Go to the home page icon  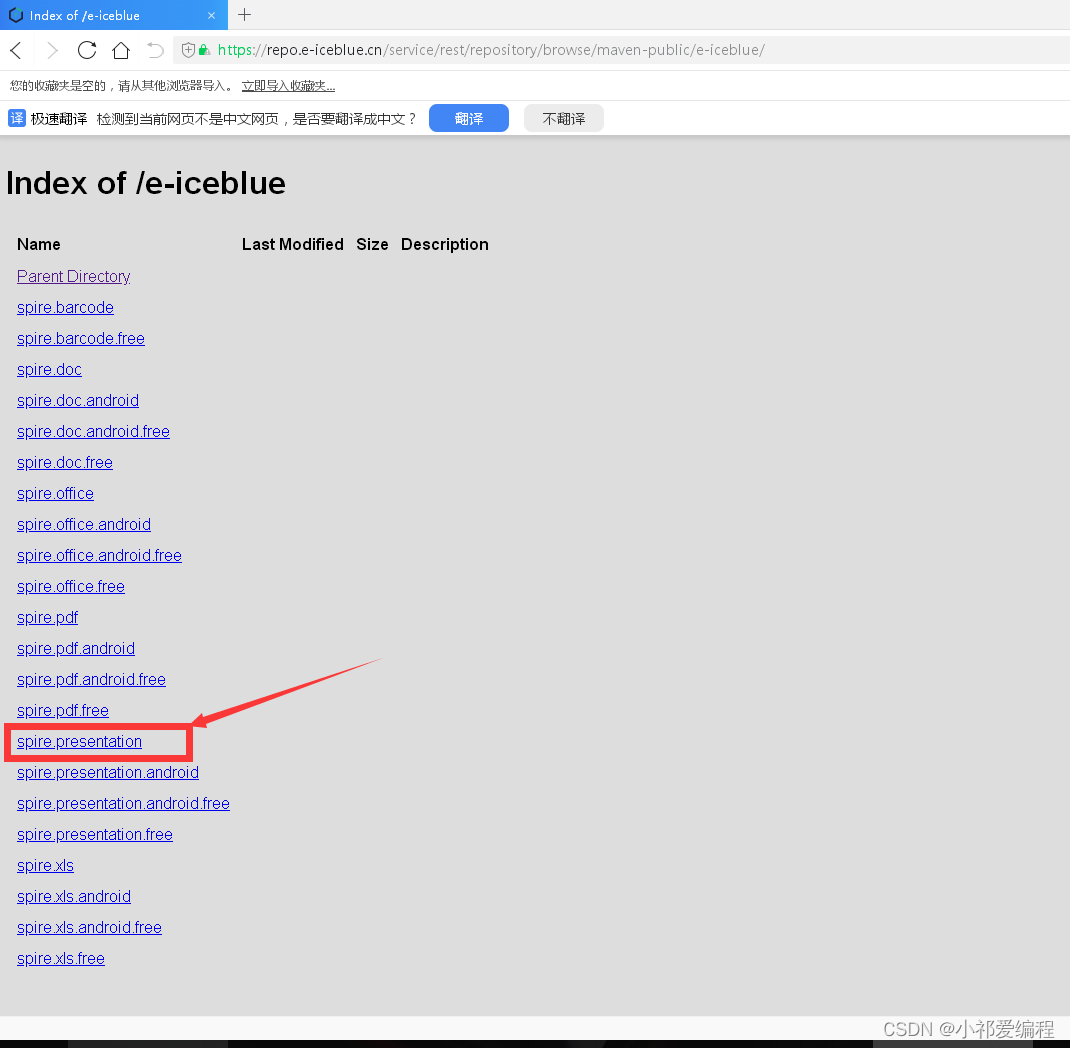[x=121, y=50]
